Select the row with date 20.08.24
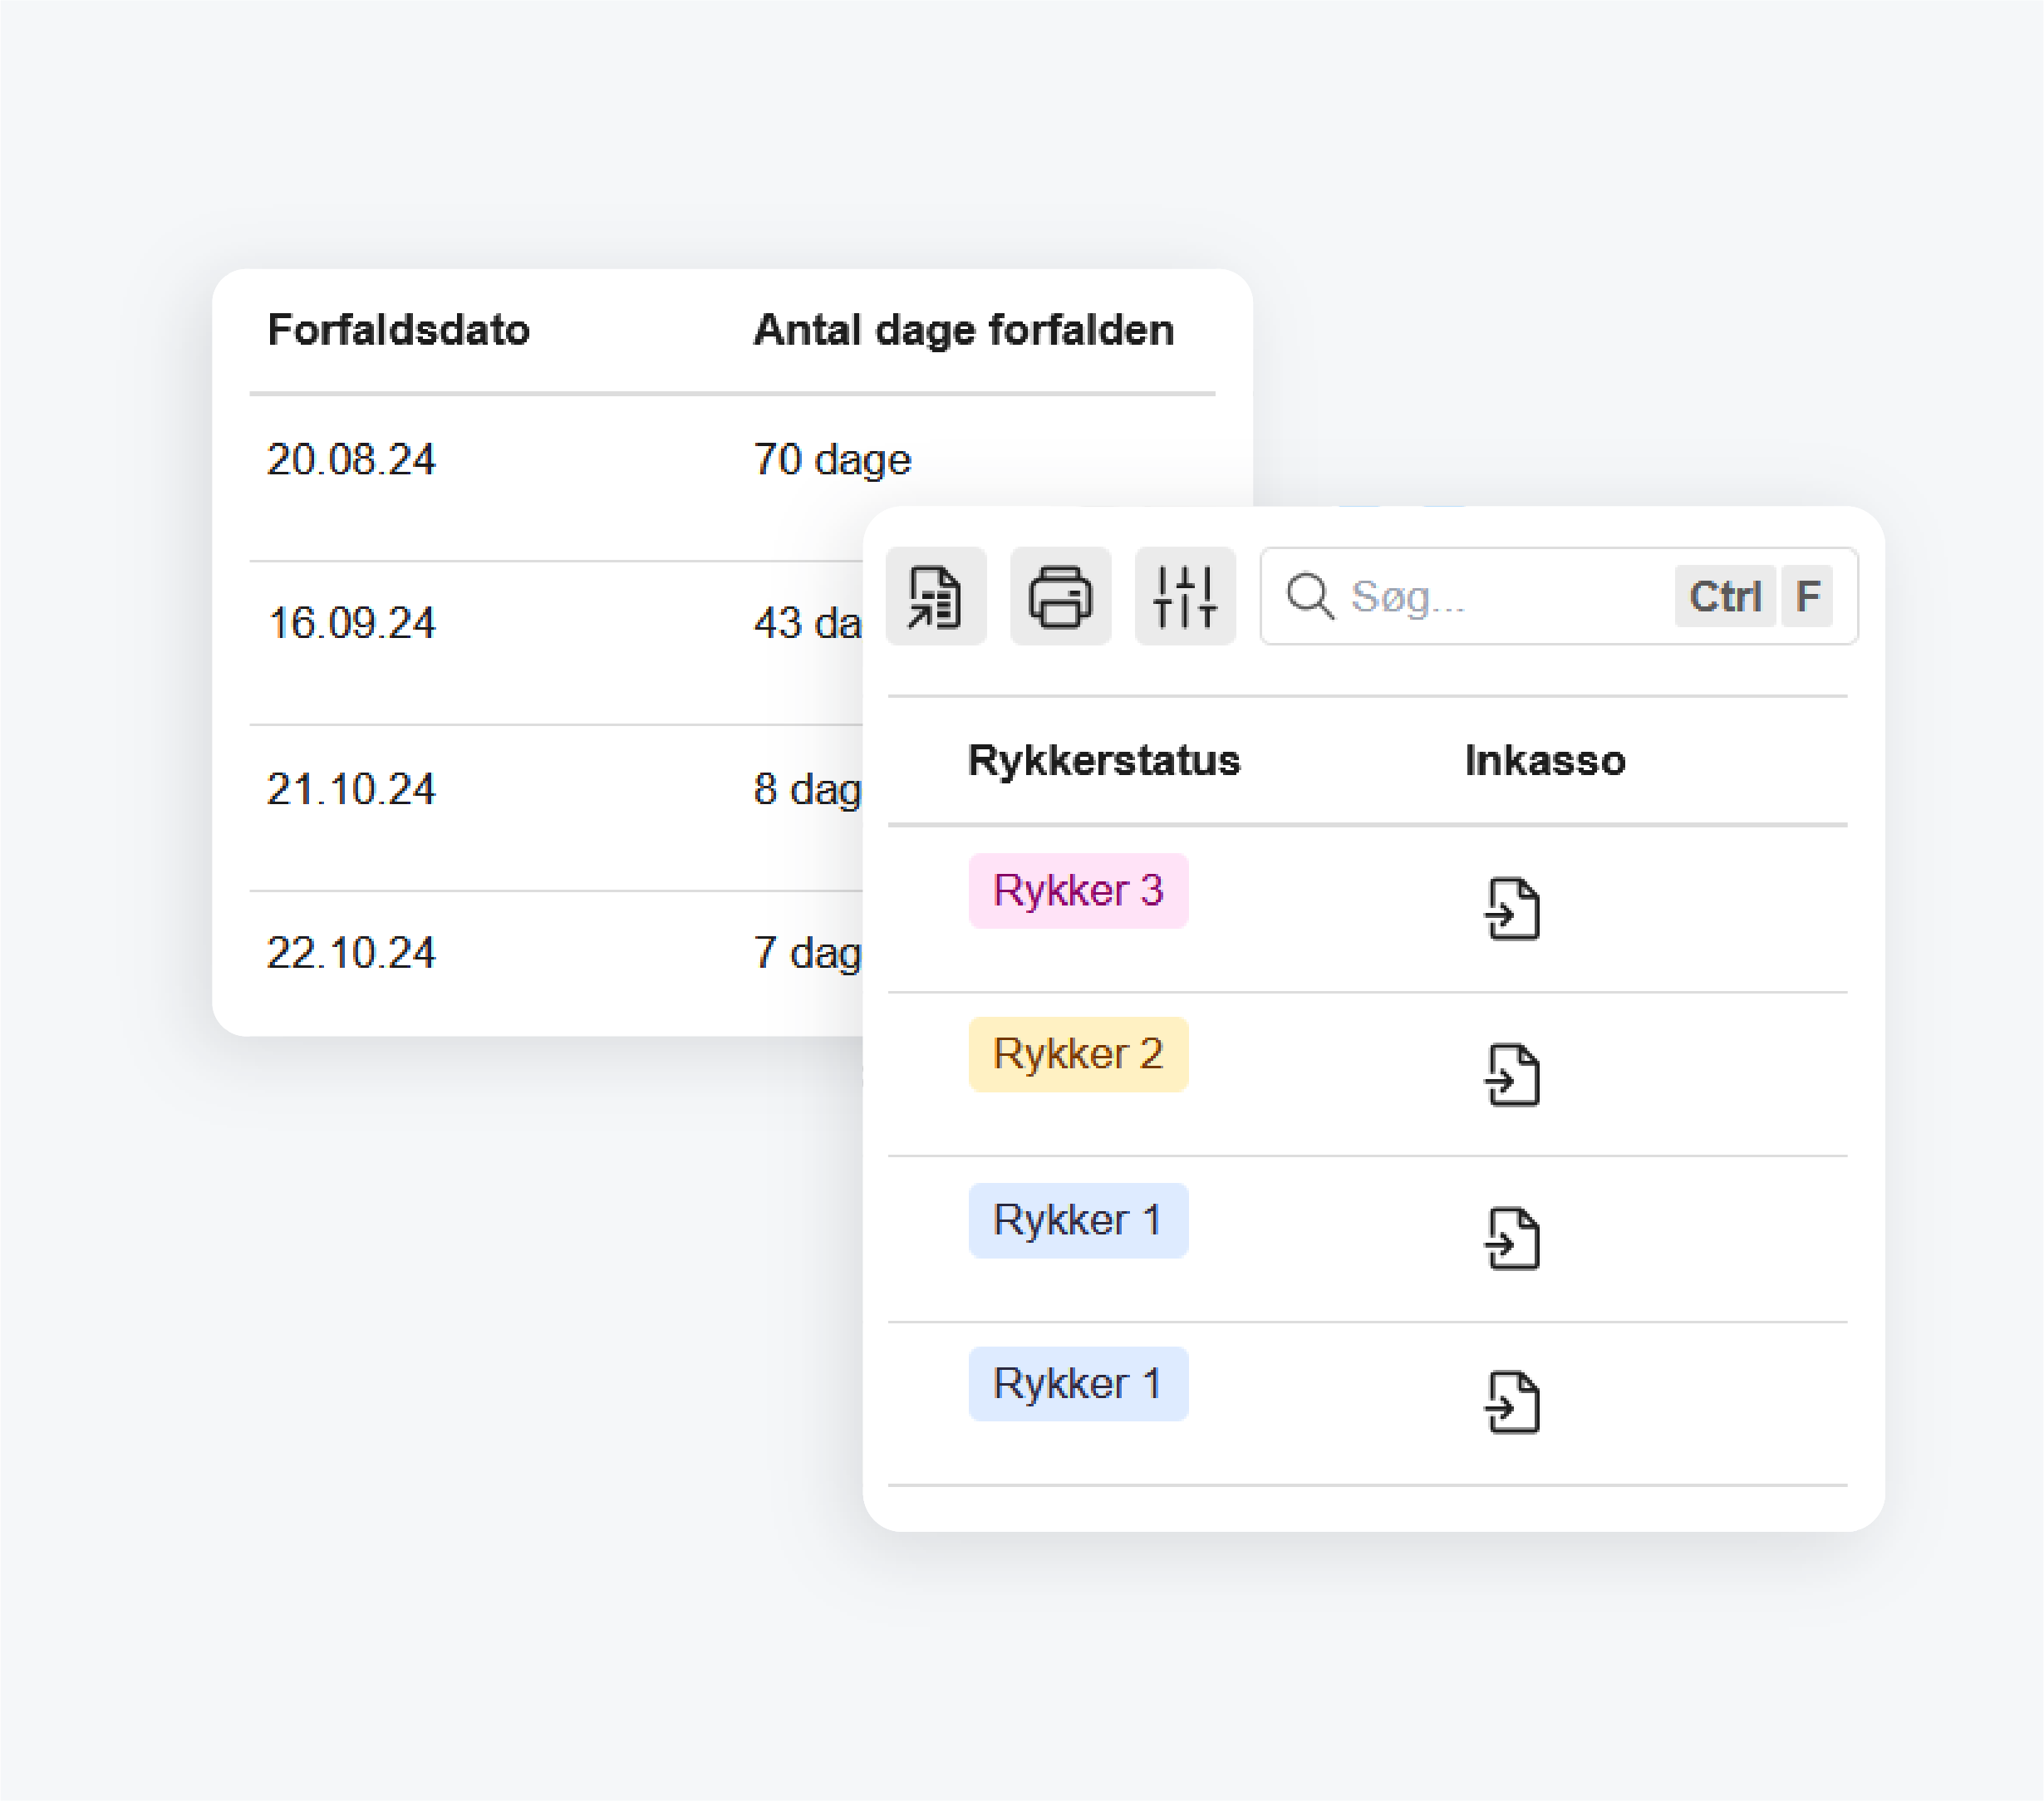Screen dimensions: 2044x1801 (351, 460)
